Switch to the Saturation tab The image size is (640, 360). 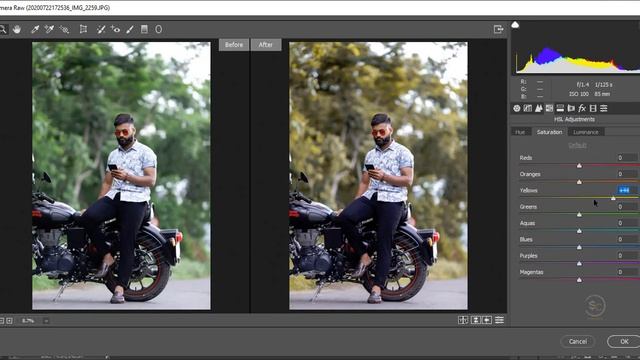click(549, 132)
